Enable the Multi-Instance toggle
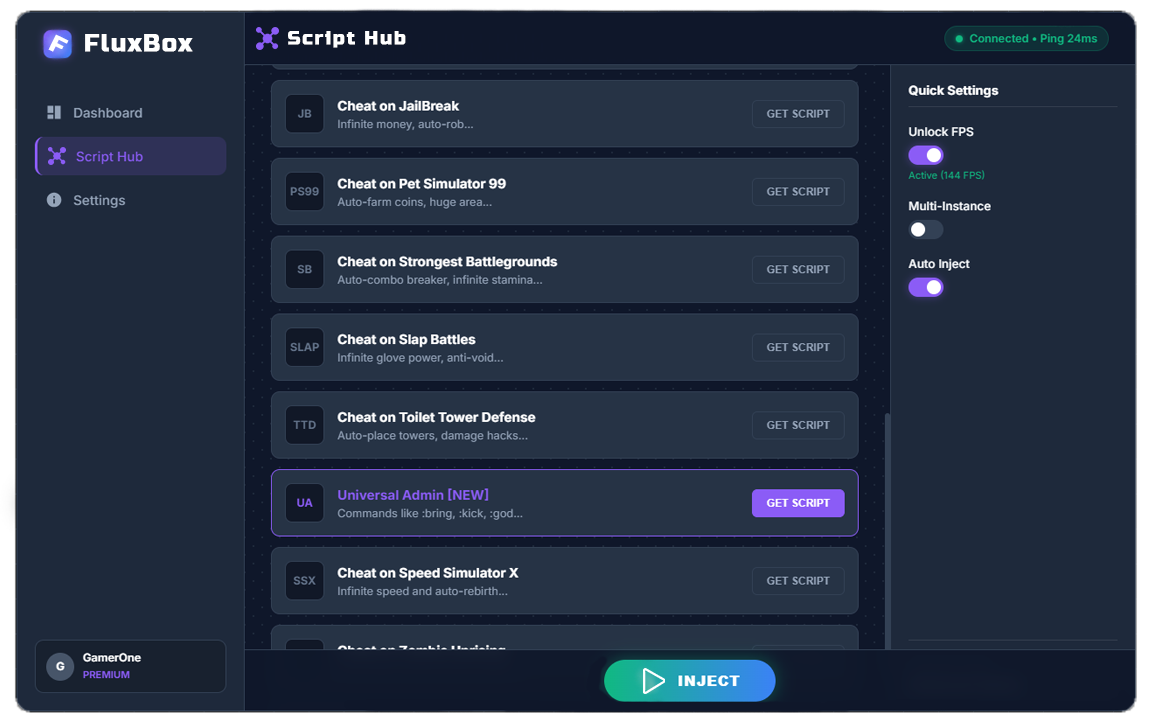This screenshot has height=720, width=1152. click(x=925, y=229)
